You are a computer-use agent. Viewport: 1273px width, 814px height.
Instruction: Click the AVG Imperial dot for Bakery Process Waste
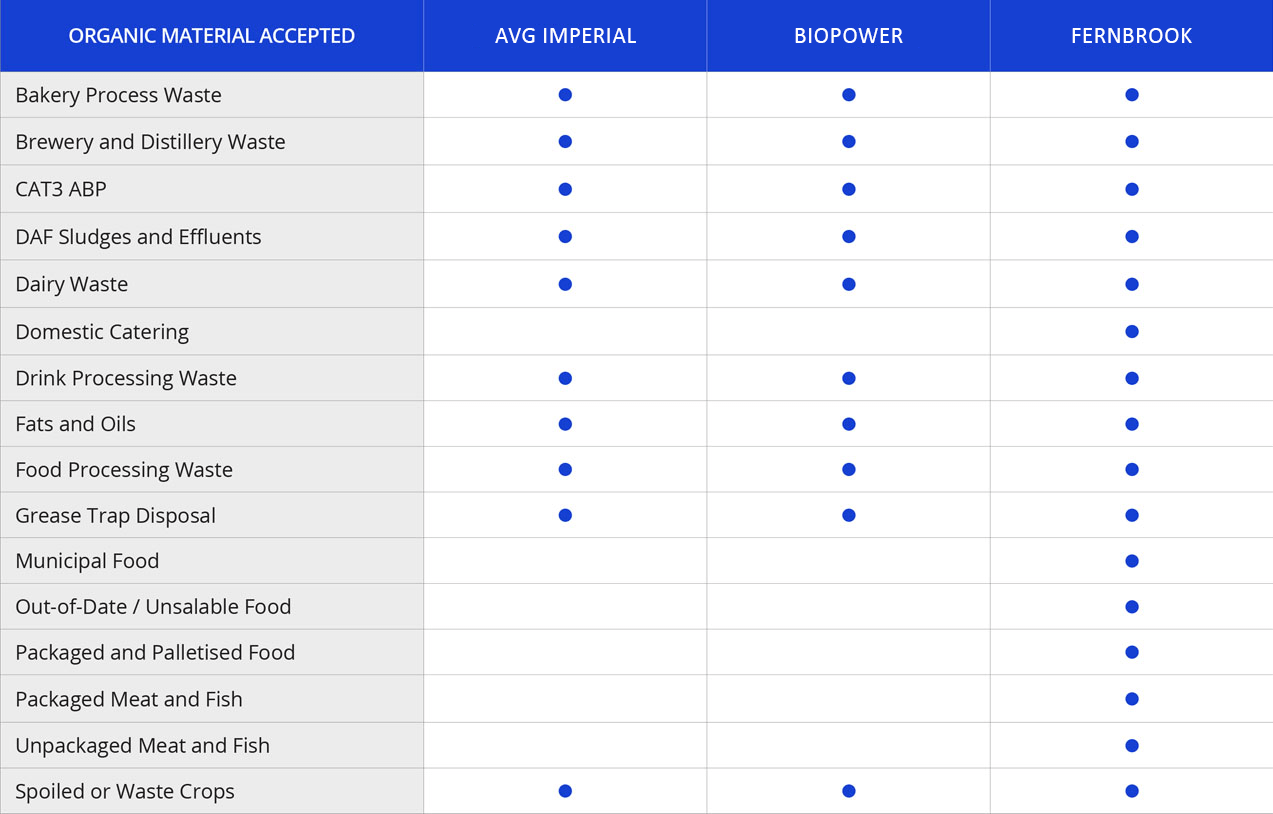coord(565,95)
